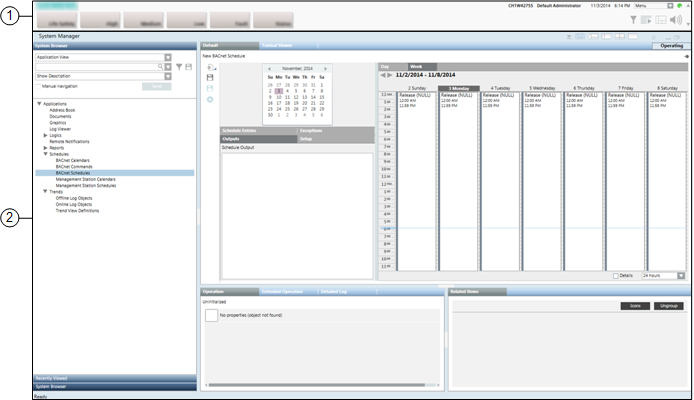Open the Show Description dropdown
Screen dimensions: 694x400
tap(168, 76)
